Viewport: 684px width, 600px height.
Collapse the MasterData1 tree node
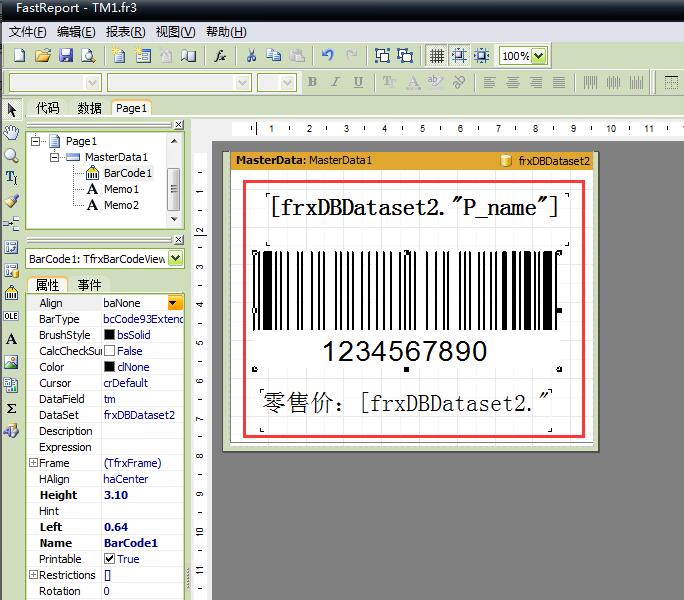[55, 157]
